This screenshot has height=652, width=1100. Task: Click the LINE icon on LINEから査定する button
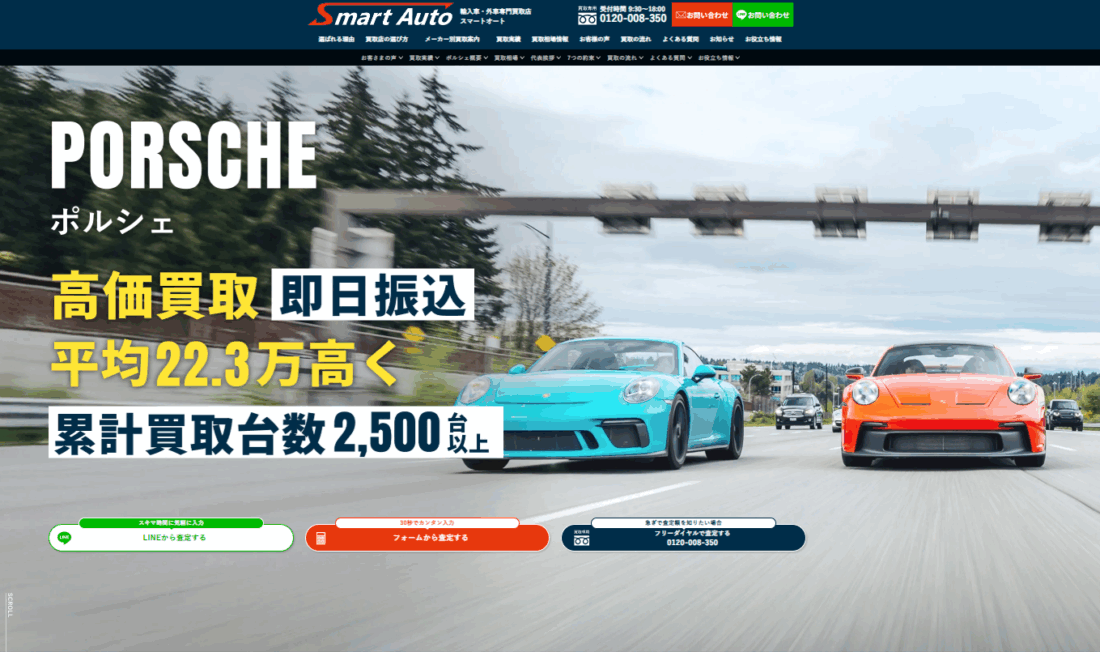[65, 538]
